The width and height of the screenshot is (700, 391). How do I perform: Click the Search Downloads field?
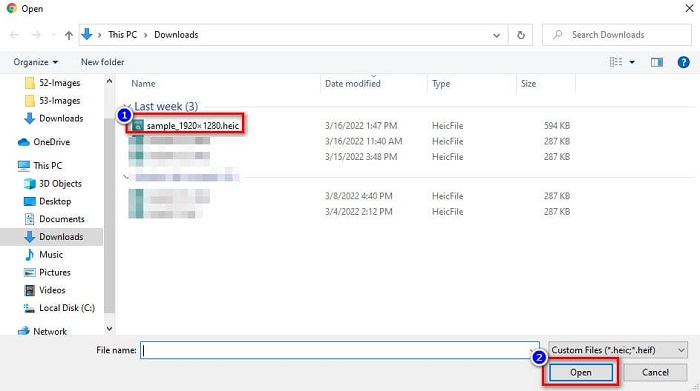click(617, 35)
